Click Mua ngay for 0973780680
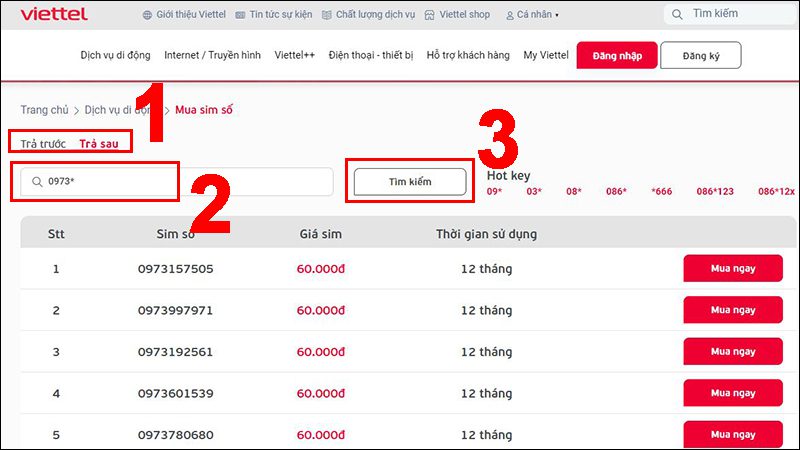The image size is (800, 450). tap(733, 435)
